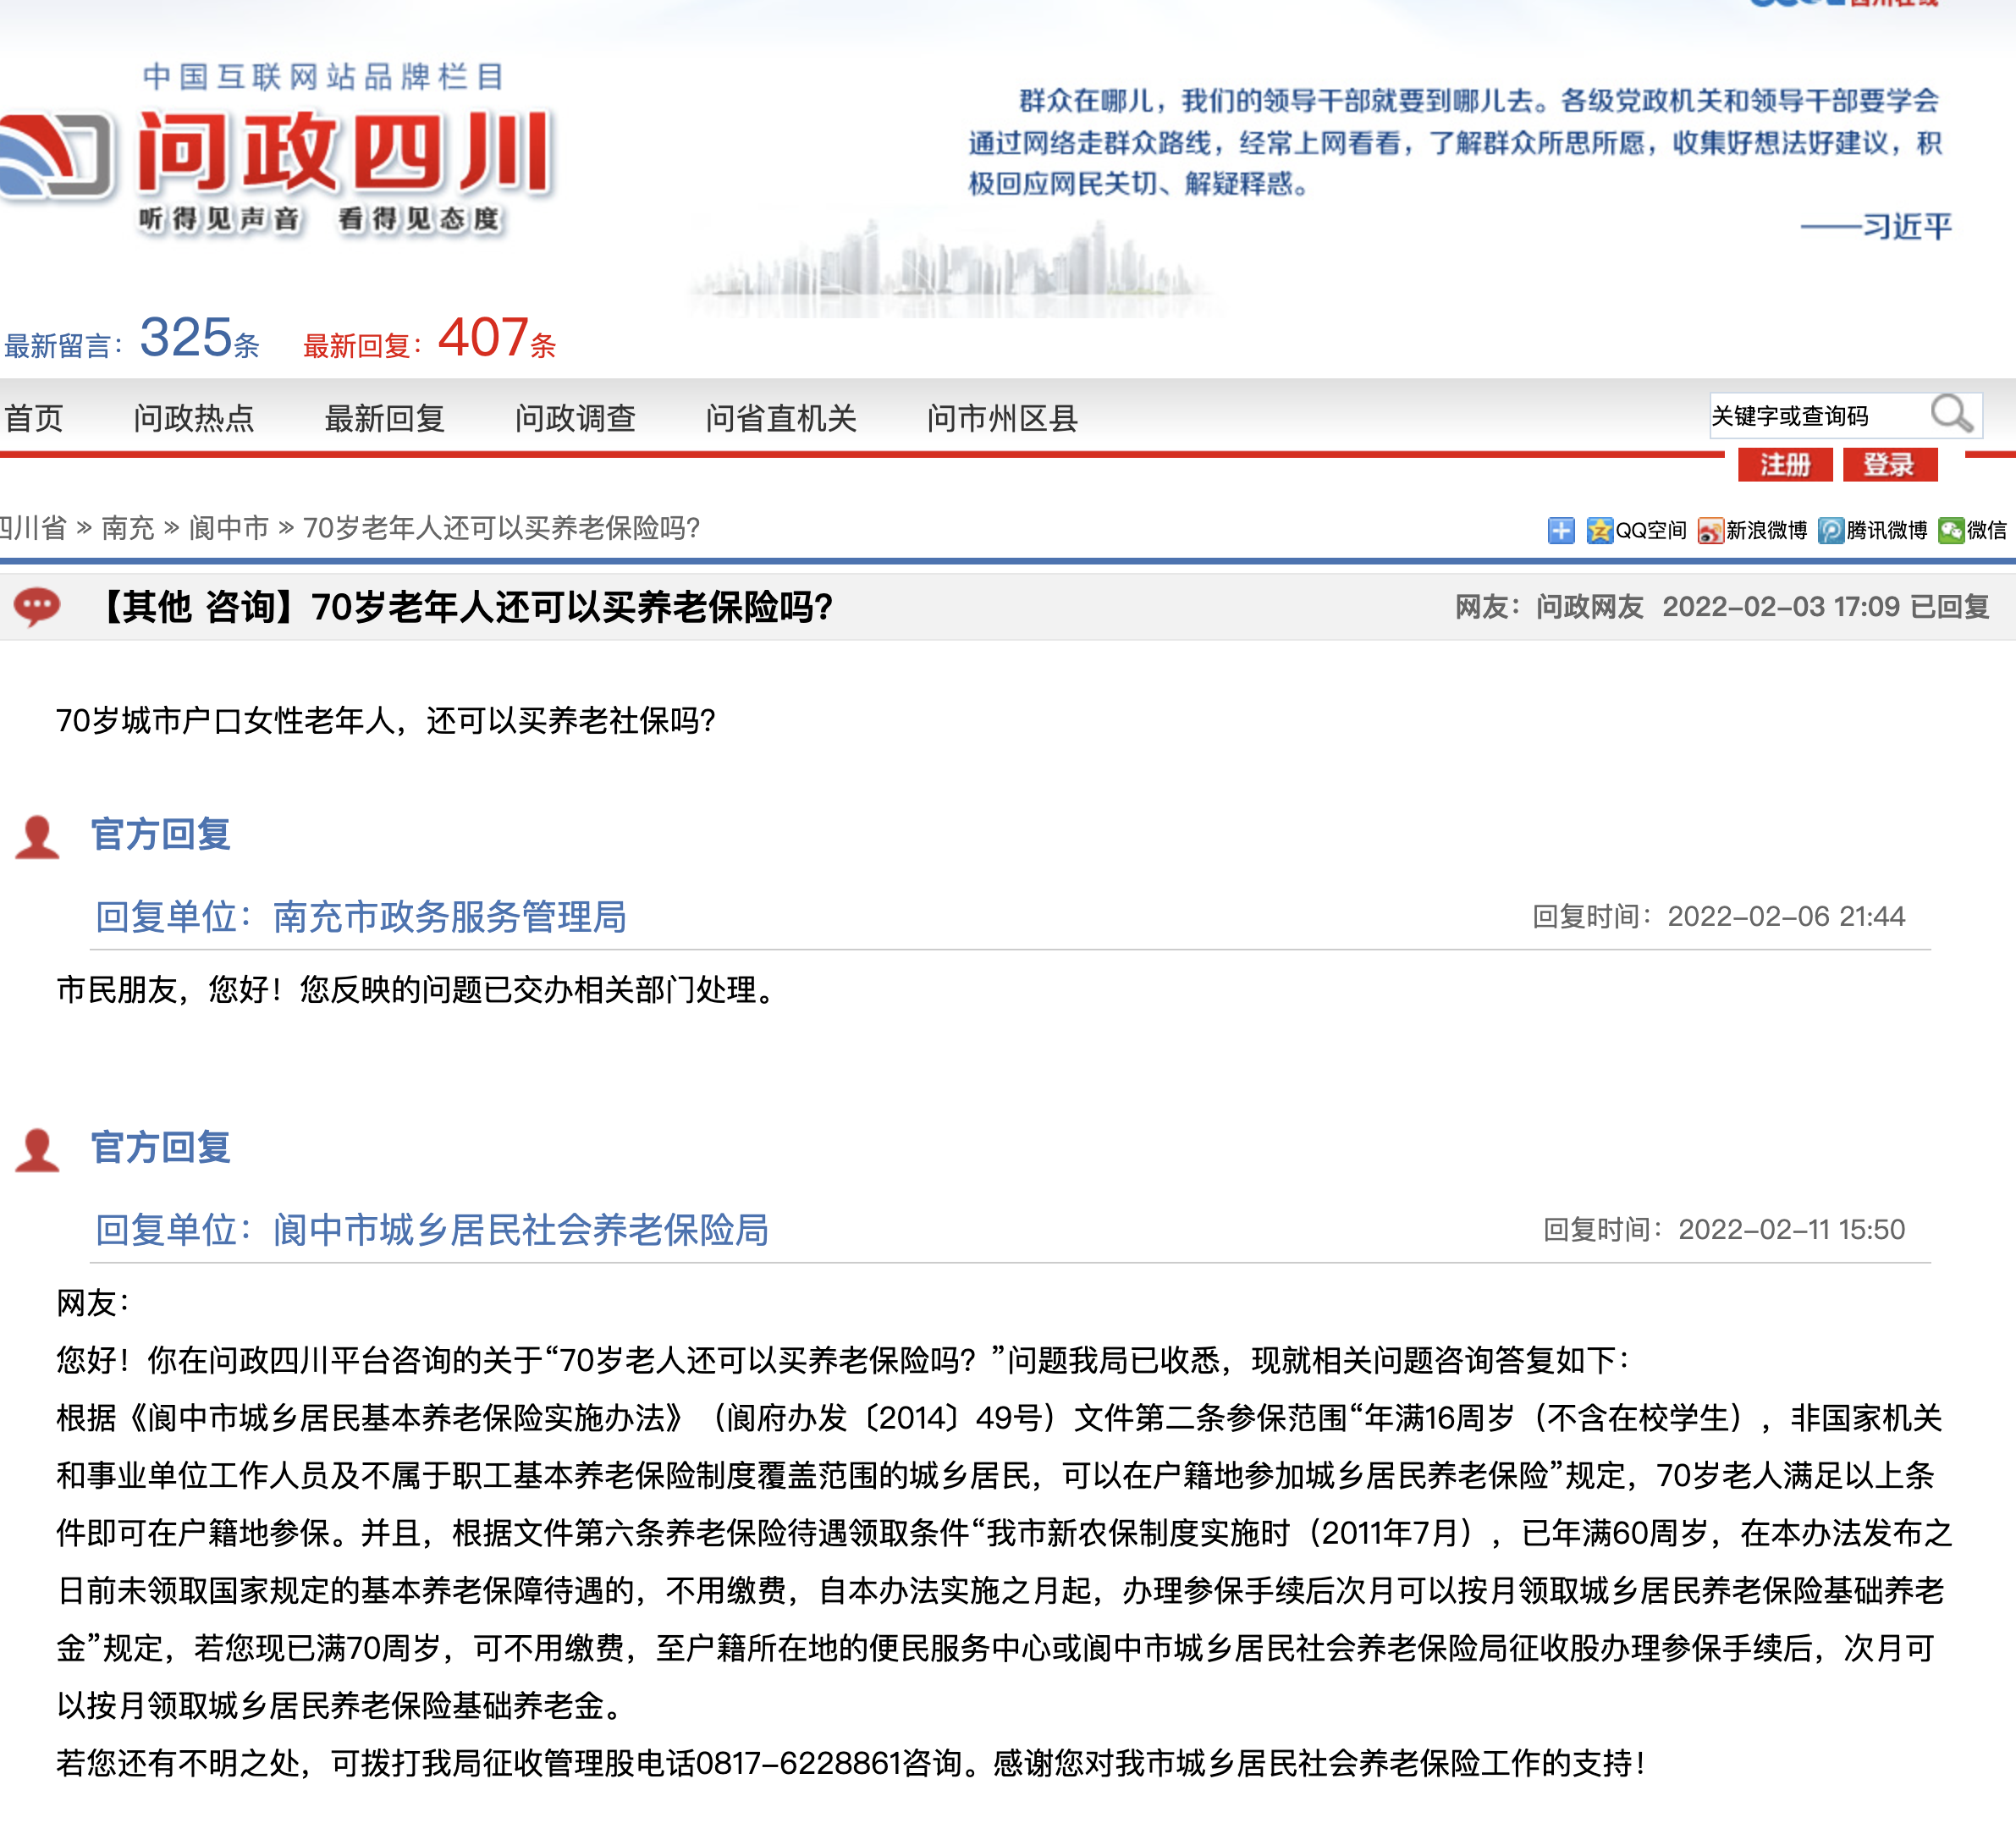The width and height of the screenshot is (2016, 1845).
Task: Click reply time 2022-02-11 15:50
Action: click(x=1791, y=1229)
